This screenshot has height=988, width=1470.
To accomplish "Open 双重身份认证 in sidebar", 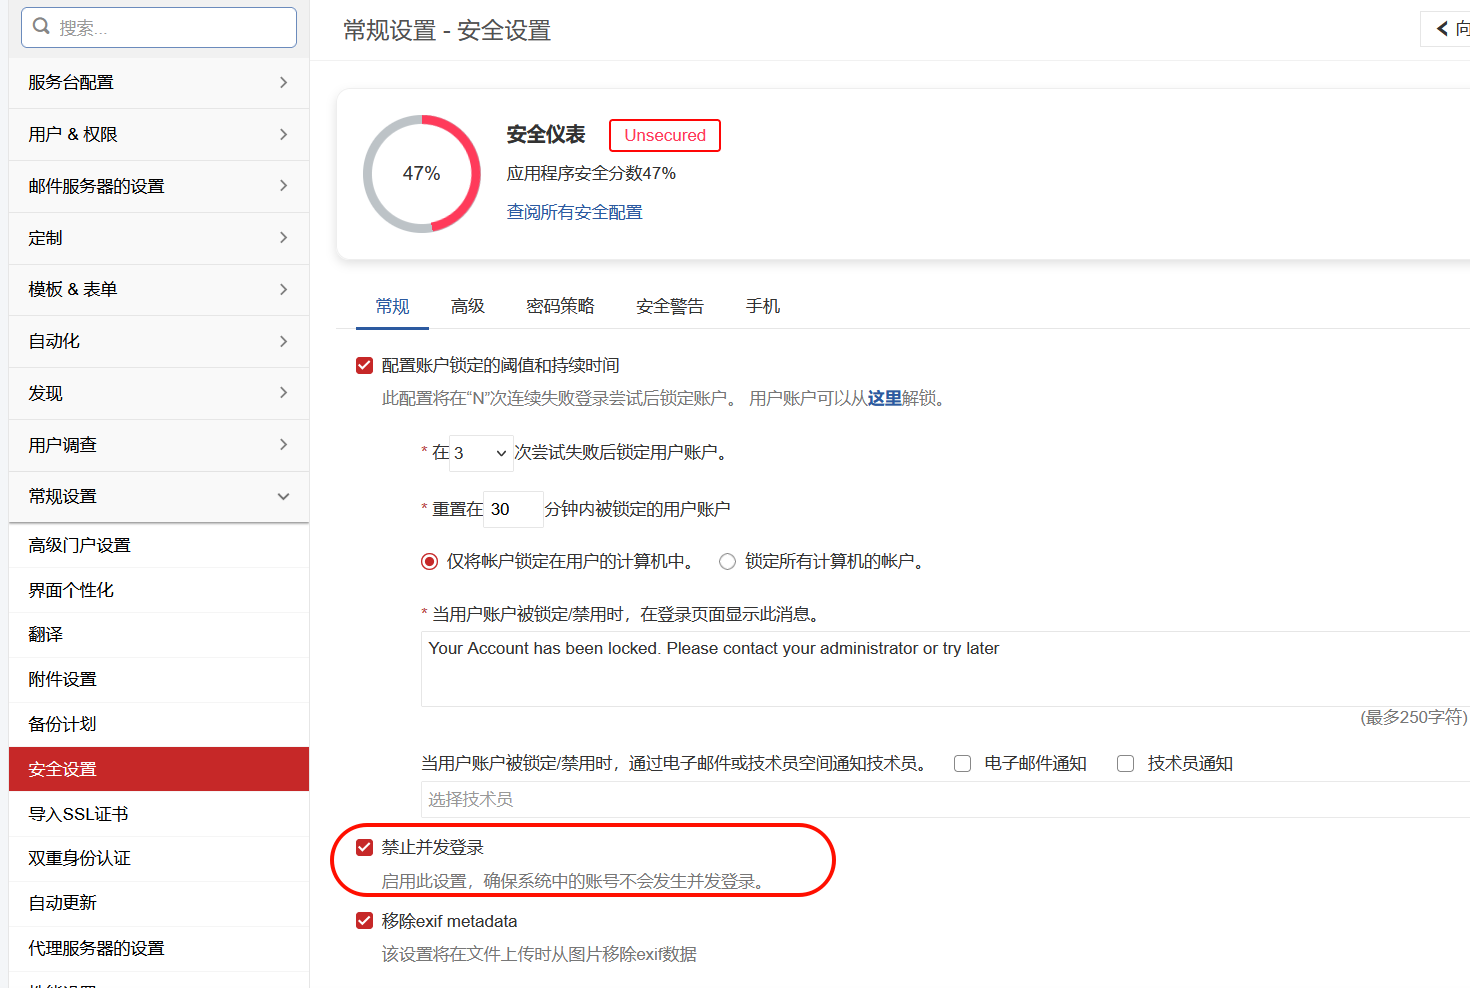I will click(80, 858).
